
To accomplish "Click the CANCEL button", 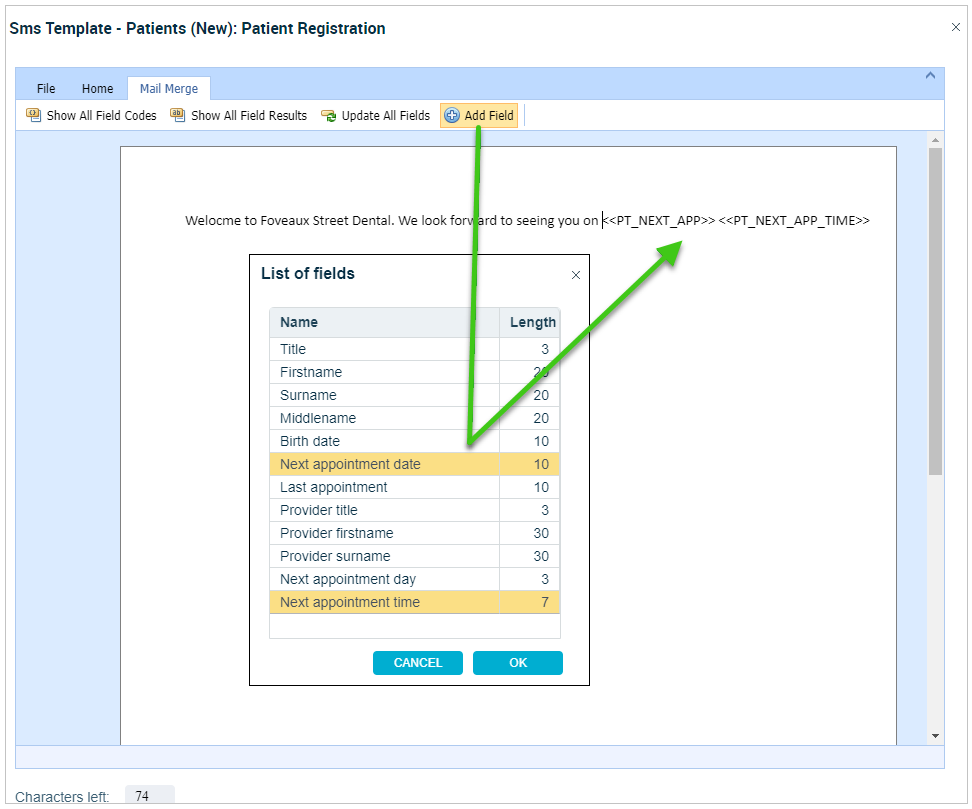I will tap(418, 663).
